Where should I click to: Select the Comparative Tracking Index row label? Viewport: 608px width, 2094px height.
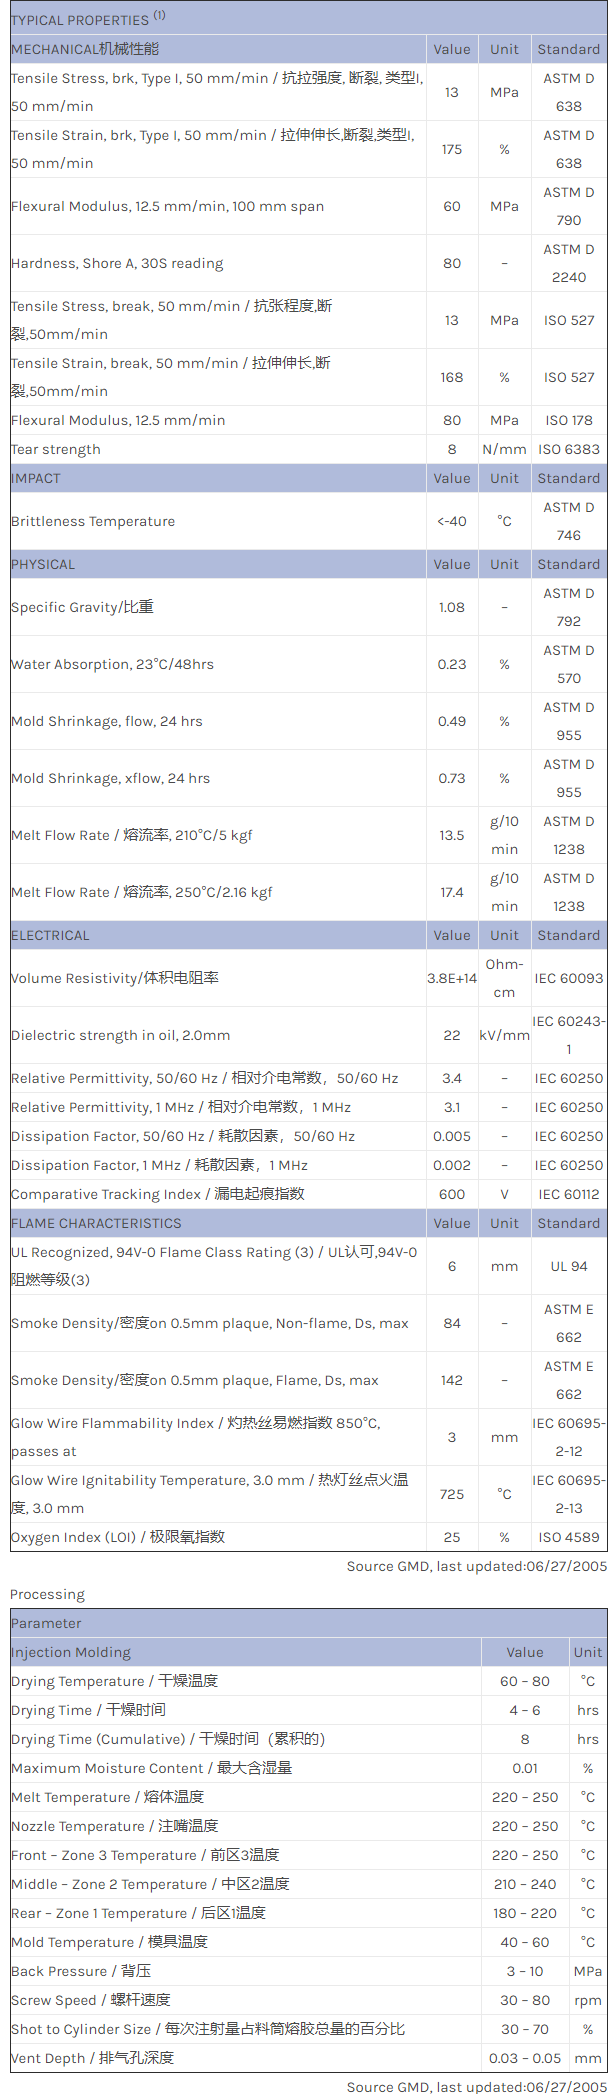pyautogui.click(x=158, y=1194)
